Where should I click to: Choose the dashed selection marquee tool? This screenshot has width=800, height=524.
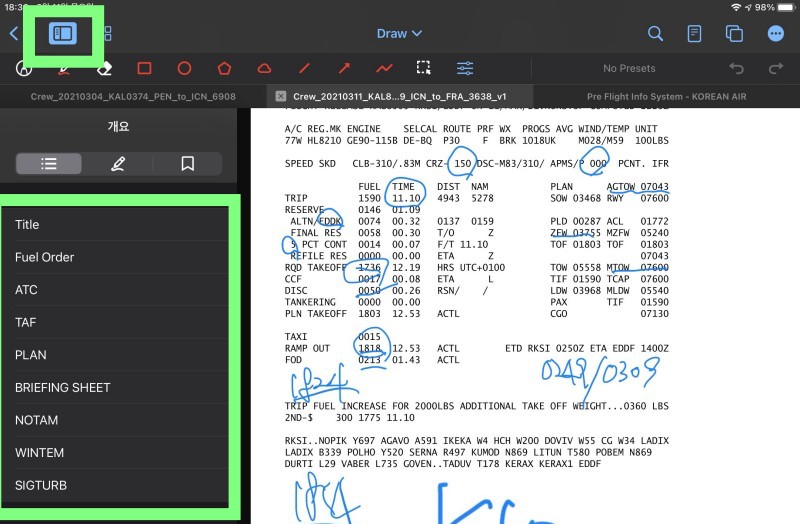tap(424, 69)
